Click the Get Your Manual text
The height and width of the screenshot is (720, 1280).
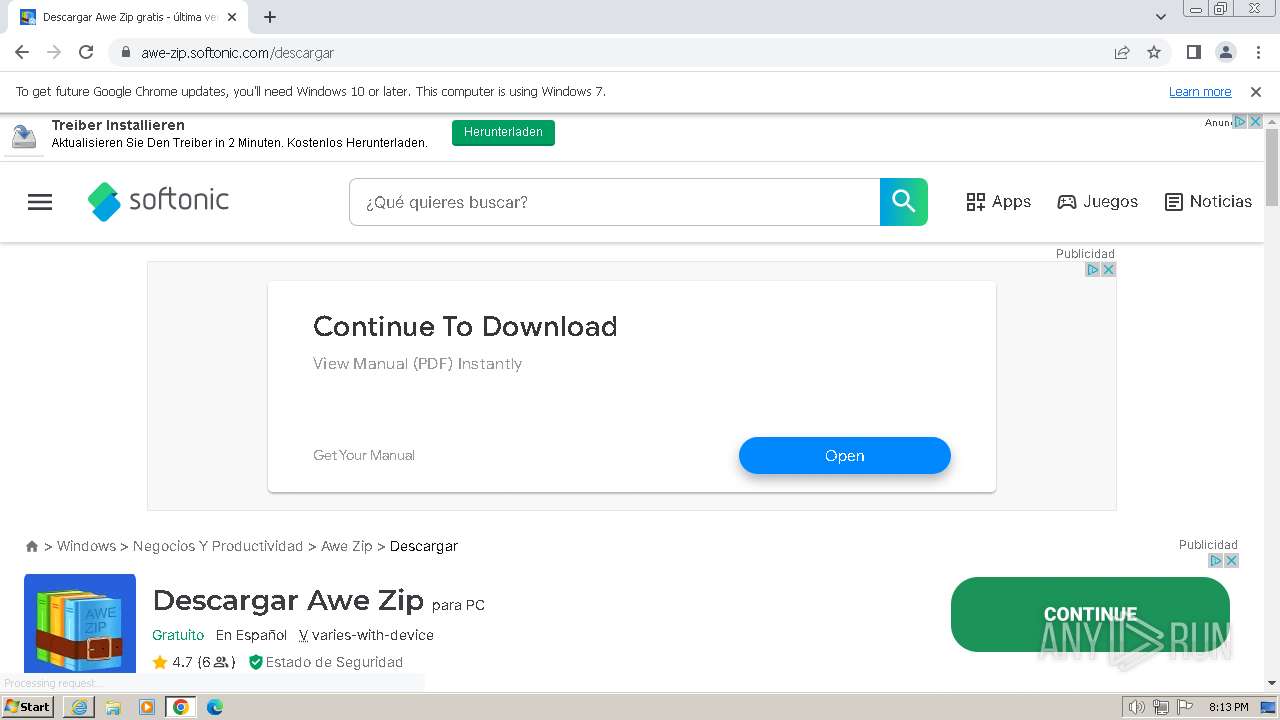pos(364,455)
